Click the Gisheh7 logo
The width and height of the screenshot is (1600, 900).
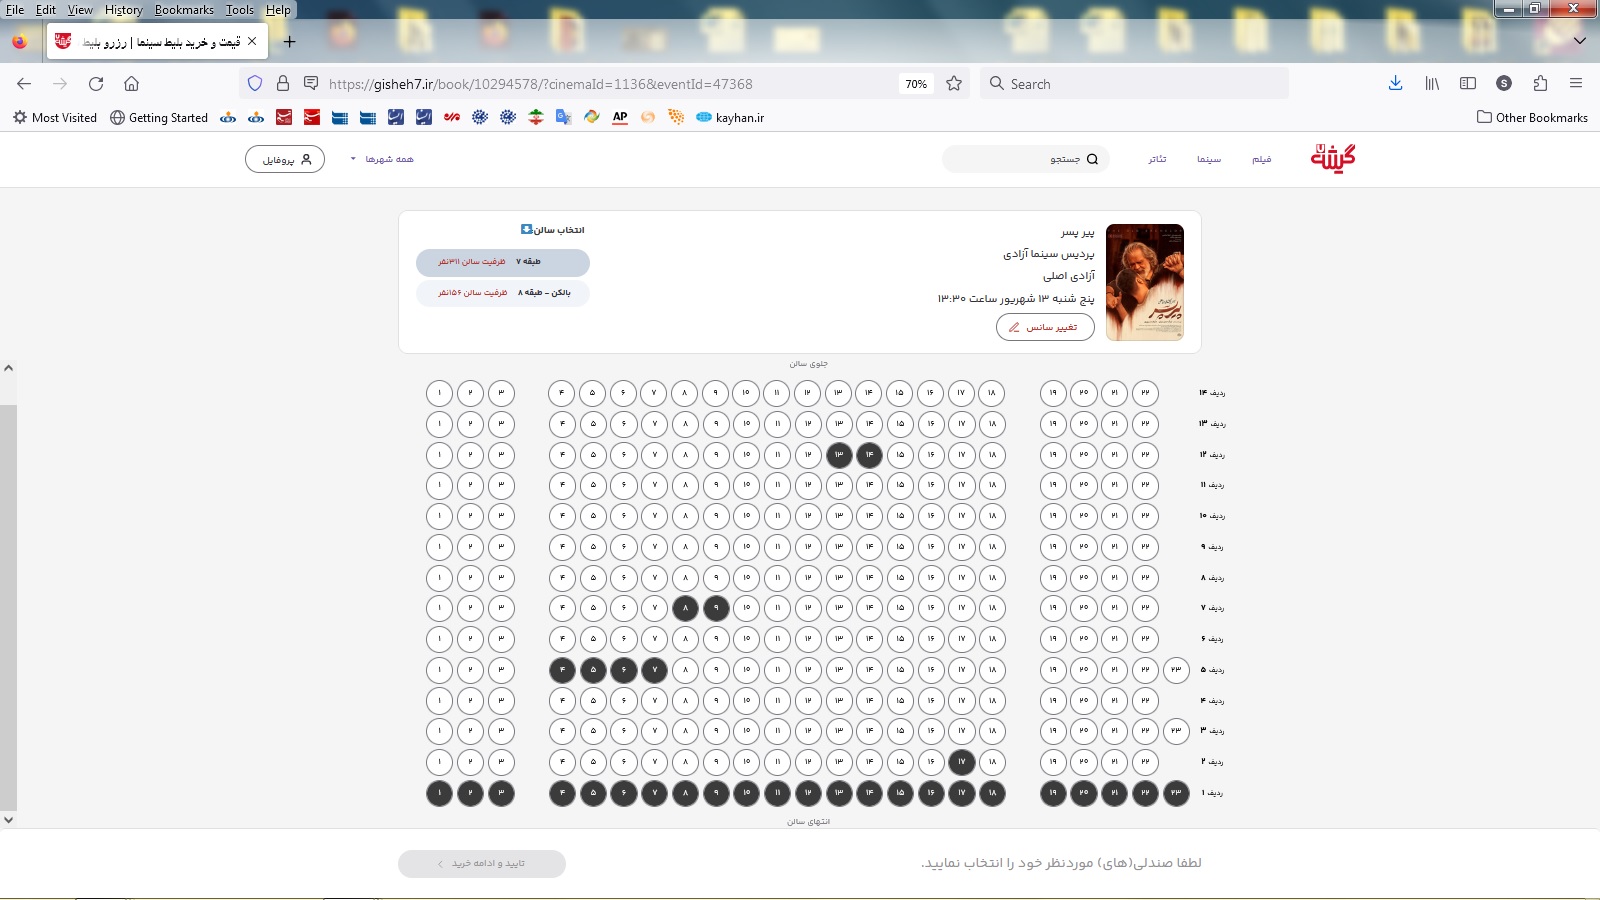[x=1333, y=158]
